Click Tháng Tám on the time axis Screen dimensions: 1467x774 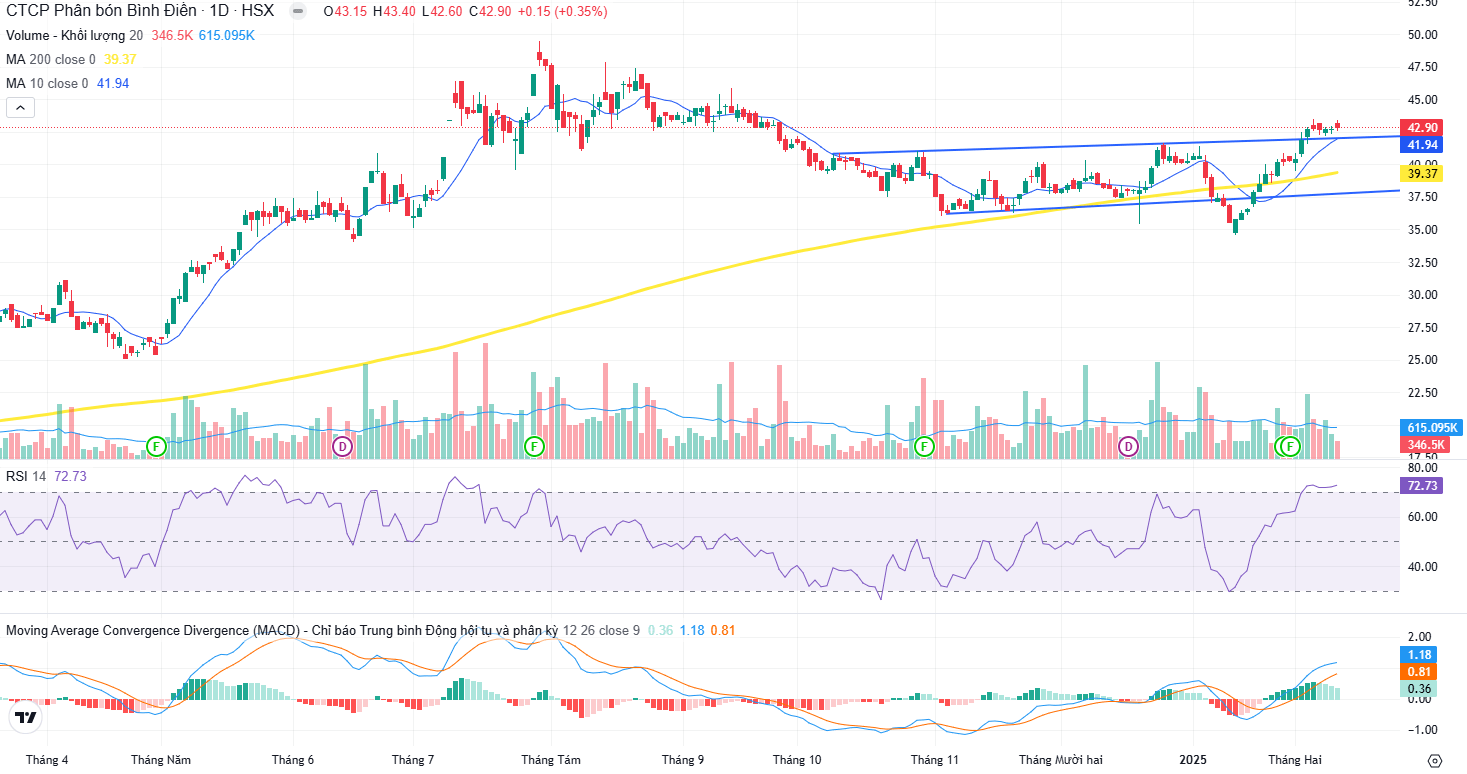(550, 760)
